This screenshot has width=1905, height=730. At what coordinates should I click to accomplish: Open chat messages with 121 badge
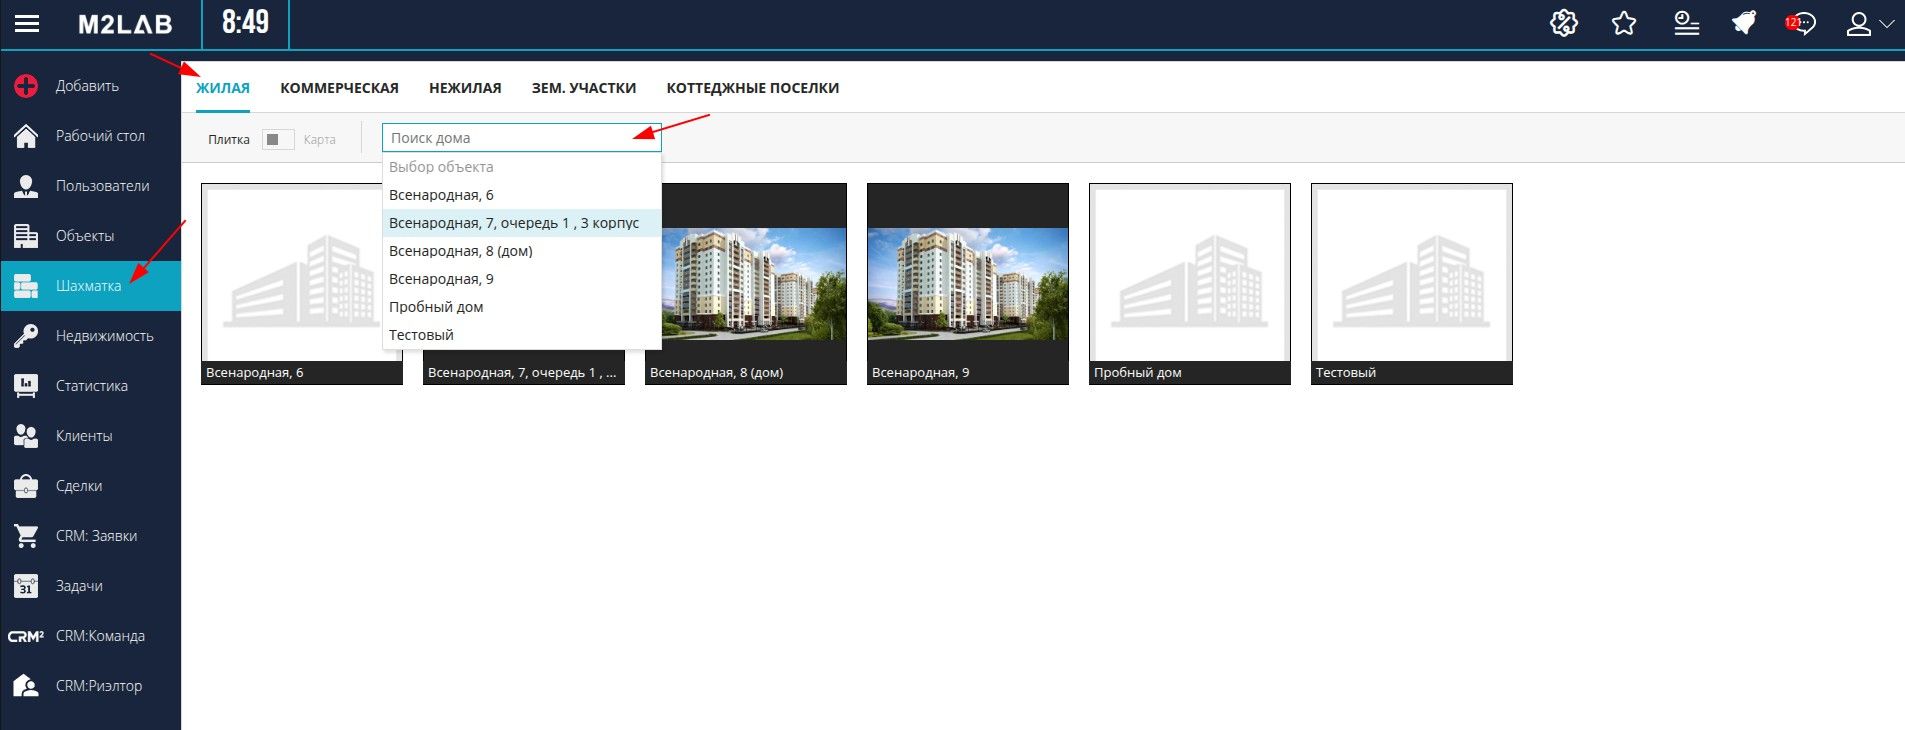pos(1802,24)
